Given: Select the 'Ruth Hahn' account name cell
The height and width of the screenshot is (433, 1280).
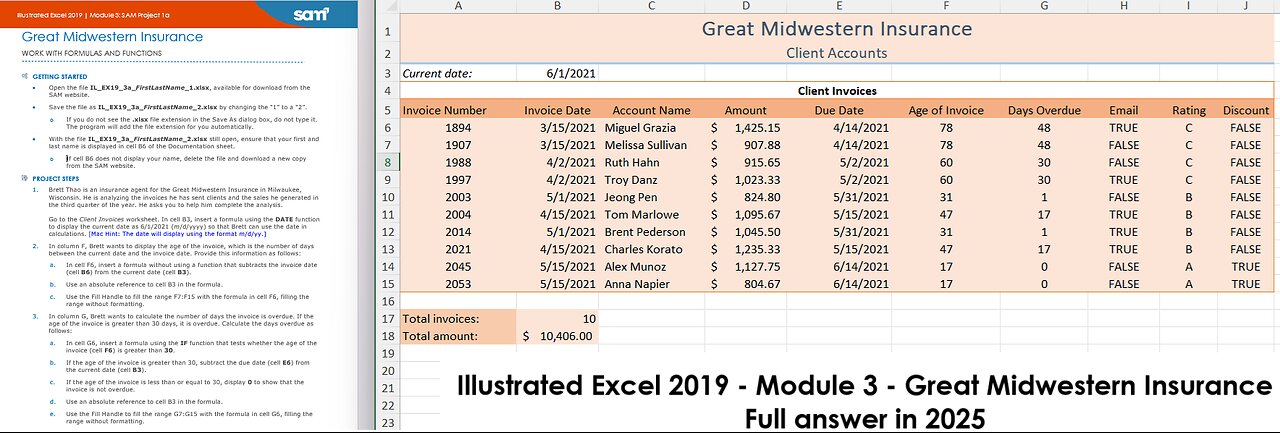Looking at the screenshot, I should click(651, 163).
